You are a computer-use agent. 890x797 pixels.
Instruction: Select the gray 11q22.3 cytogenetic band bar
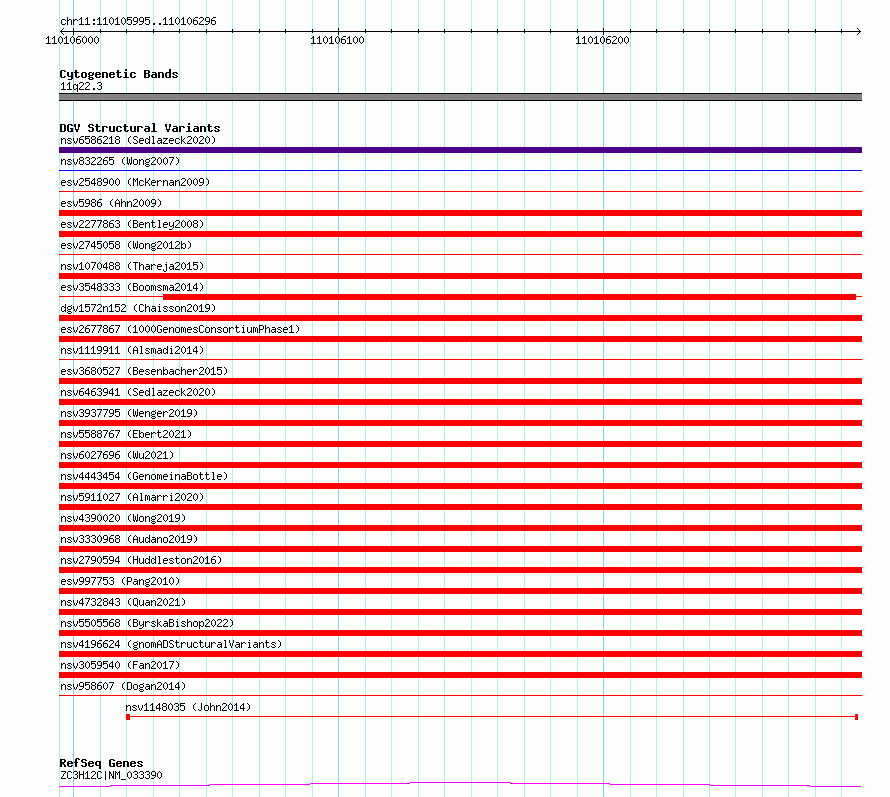460,97
